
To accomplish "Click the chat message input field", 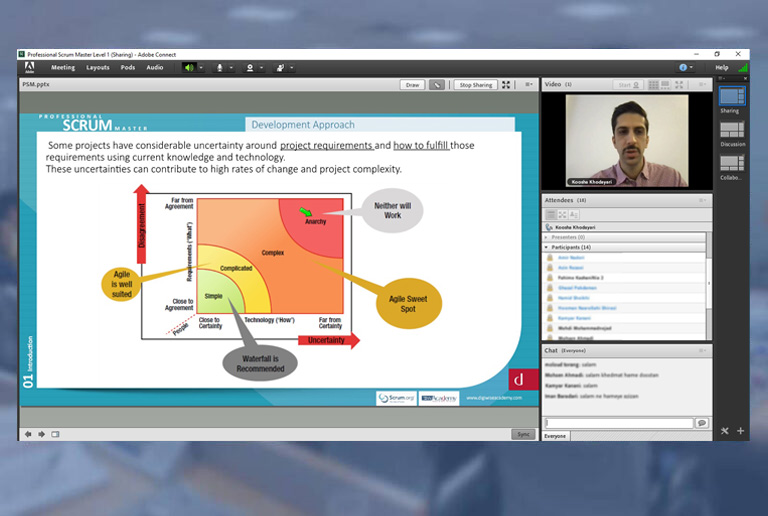I will click(619, 422).
